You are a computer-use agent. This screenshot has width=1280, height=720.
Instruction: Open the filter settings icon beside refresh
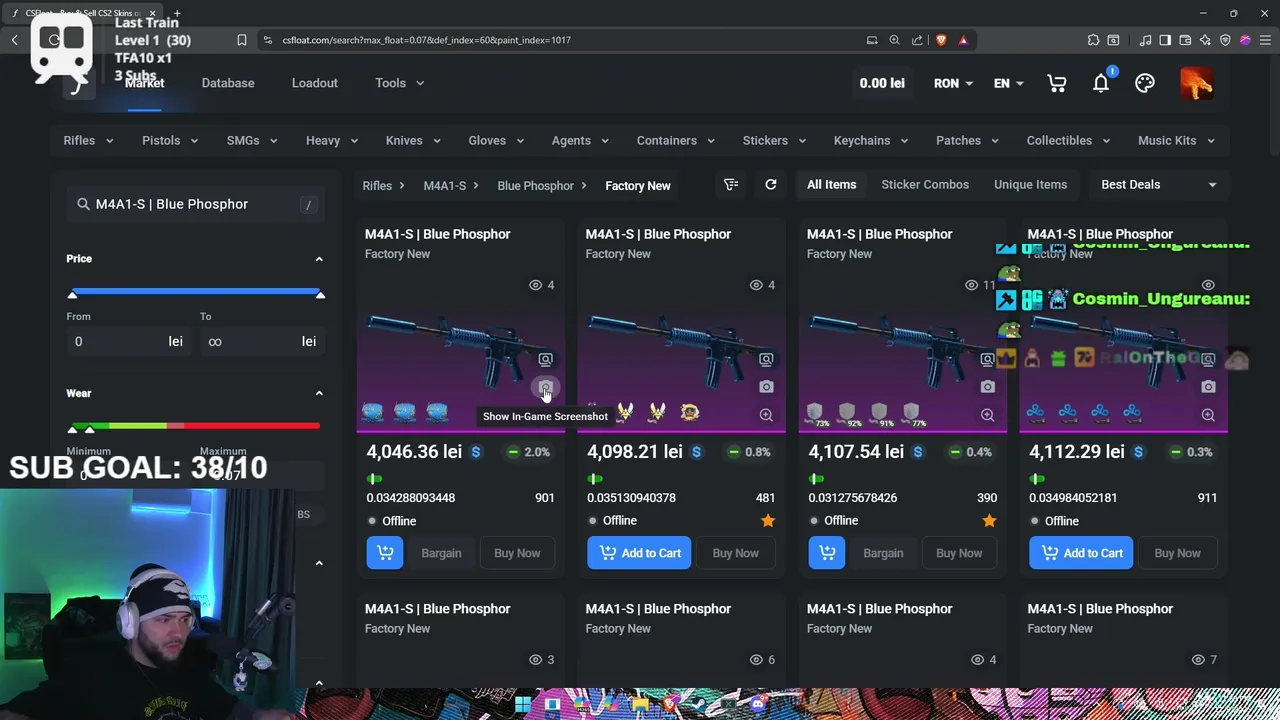[x=731, y=184]
